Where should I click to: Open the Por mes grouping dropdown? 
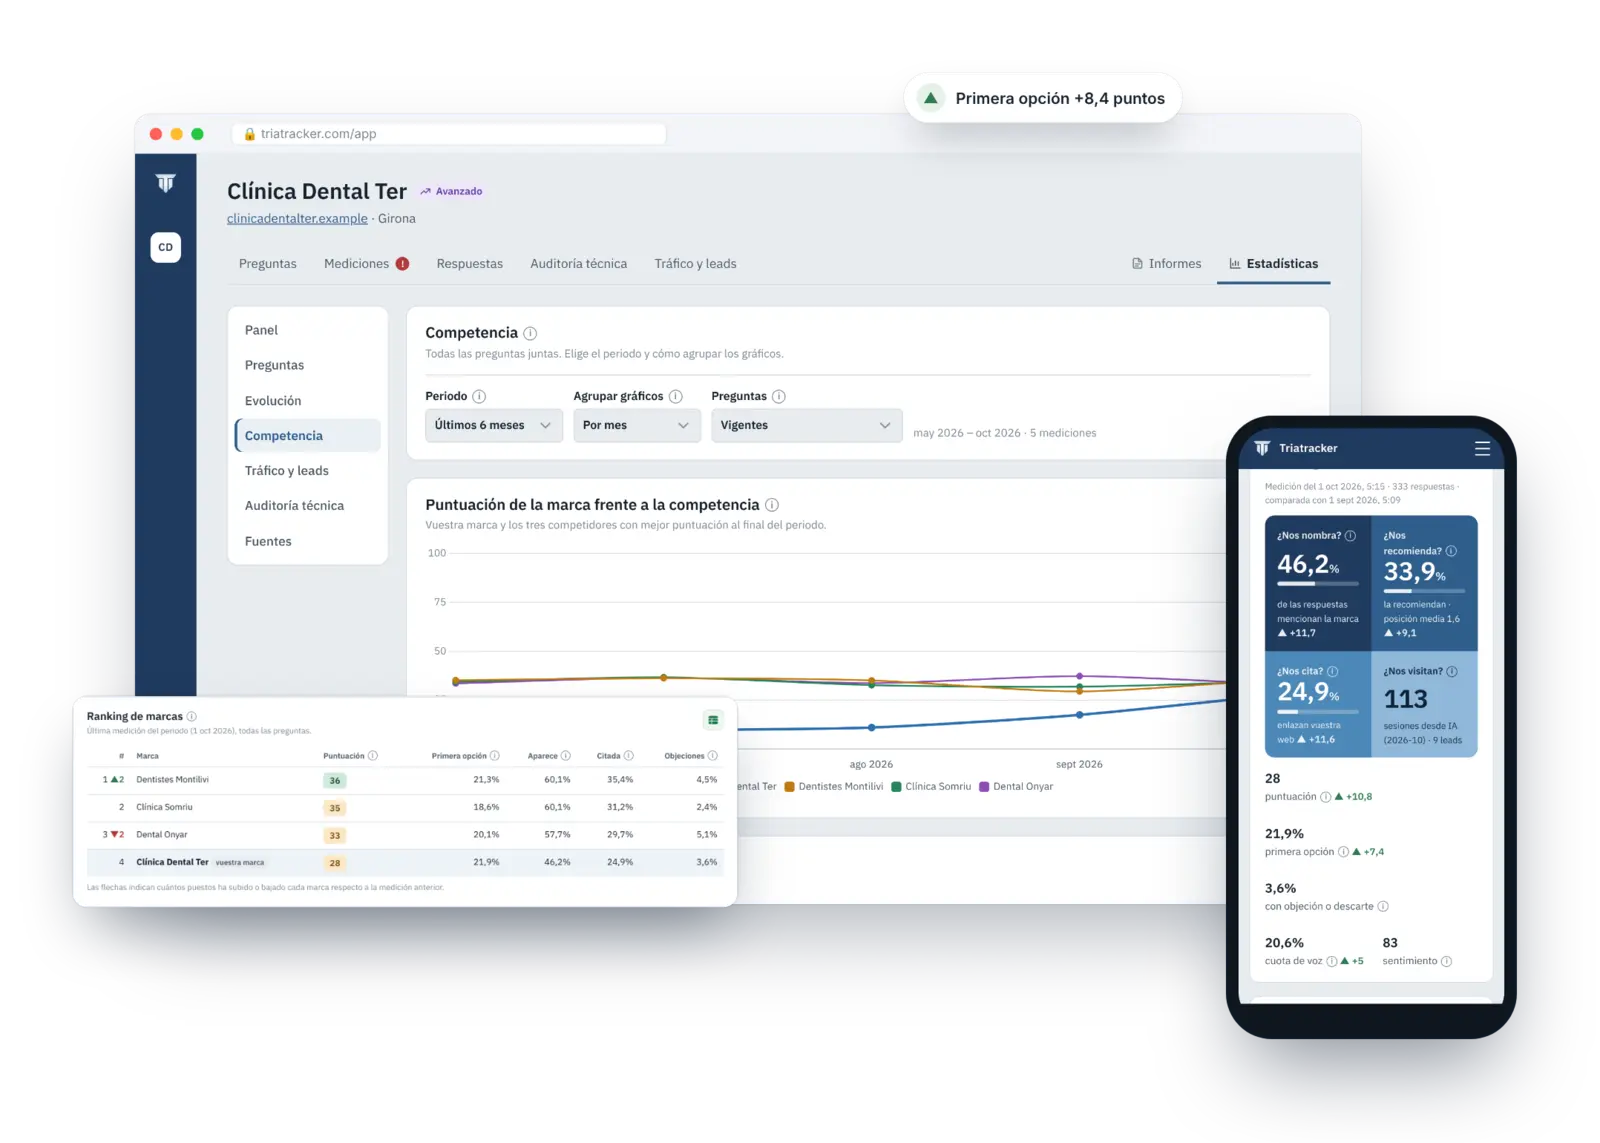[x=637, y=425]
